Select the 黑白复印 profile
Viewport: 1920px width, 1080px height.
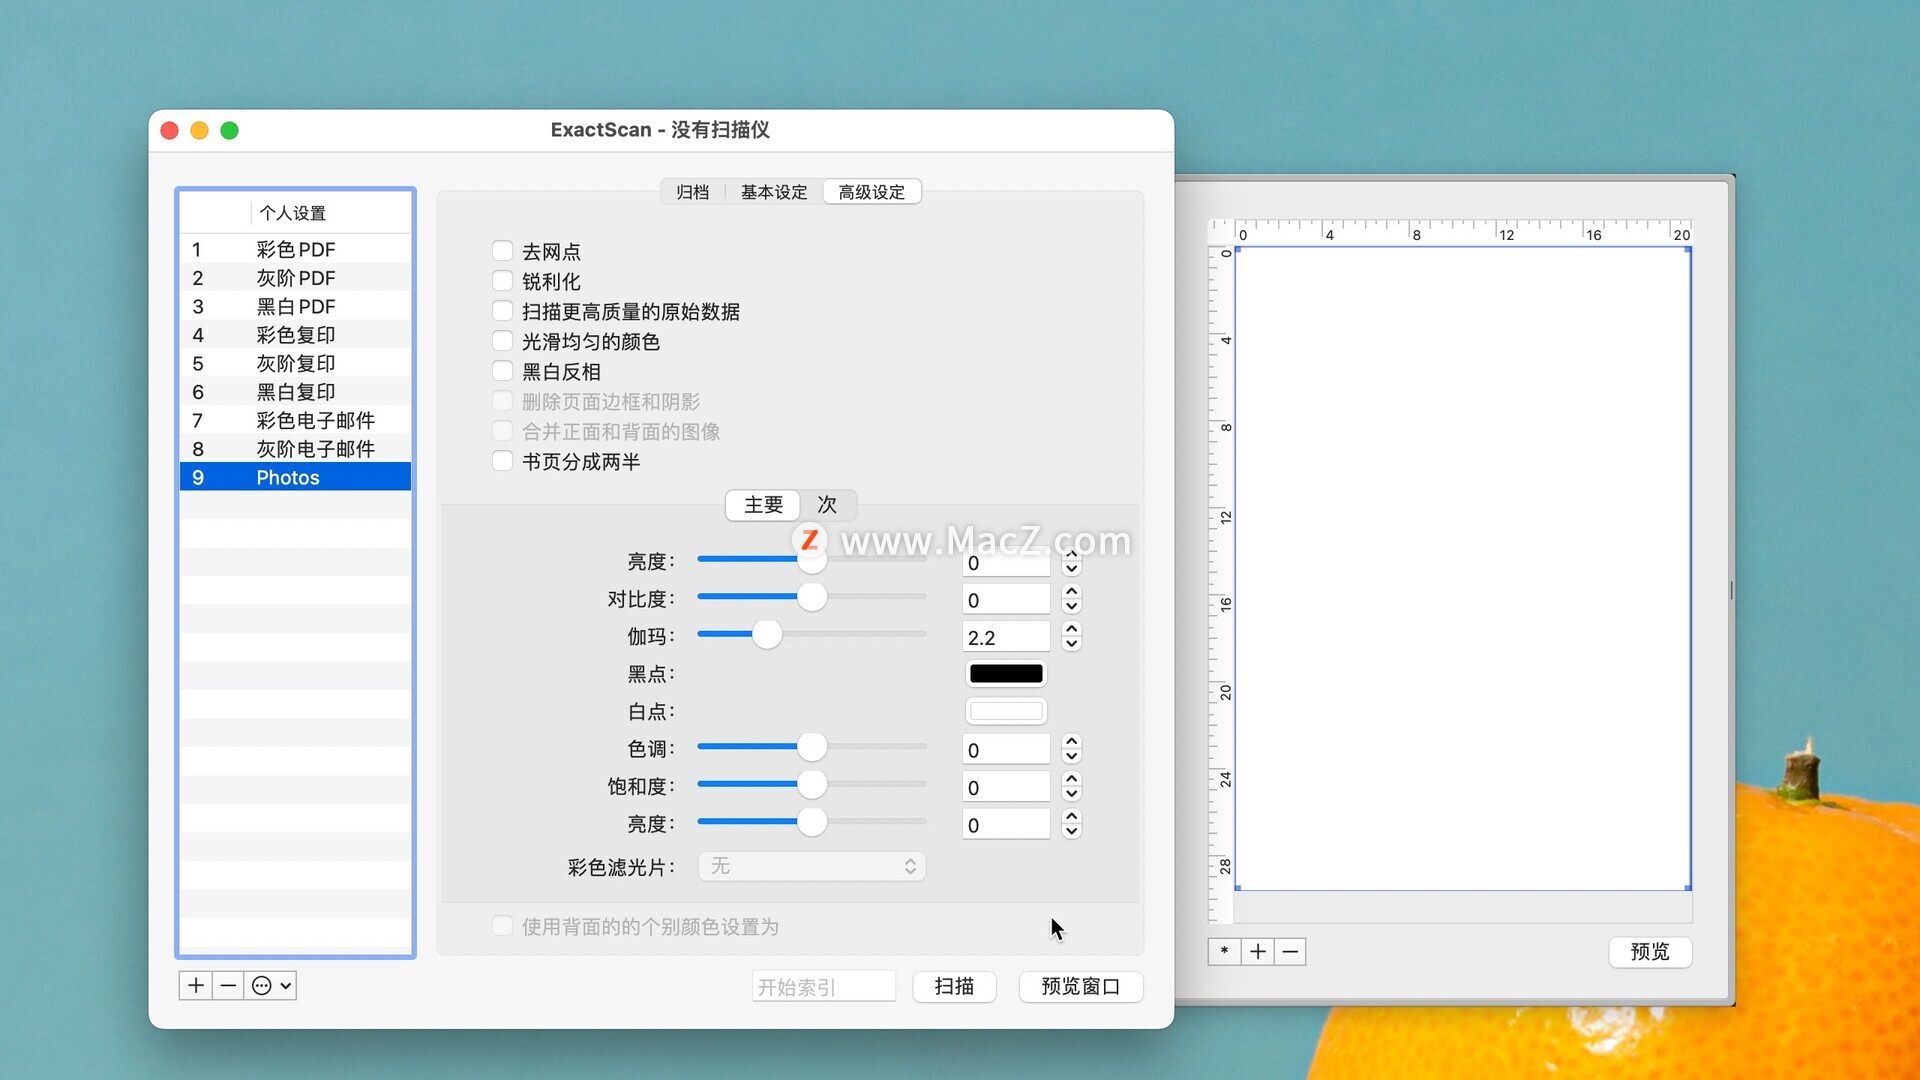point(295,392)
